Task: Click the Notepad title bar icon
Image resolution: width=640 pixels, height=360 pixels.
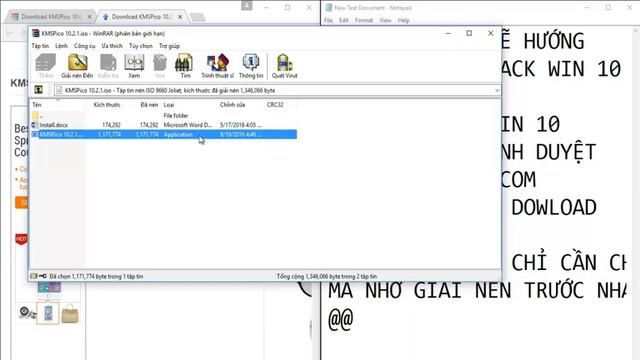Action: point(329,8)
